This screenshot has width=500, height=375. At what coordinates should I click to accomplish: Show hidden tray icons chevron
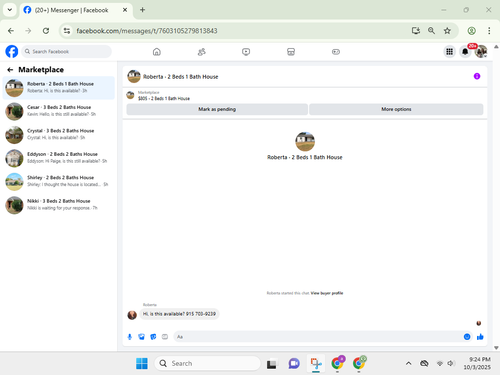[408, 363]
